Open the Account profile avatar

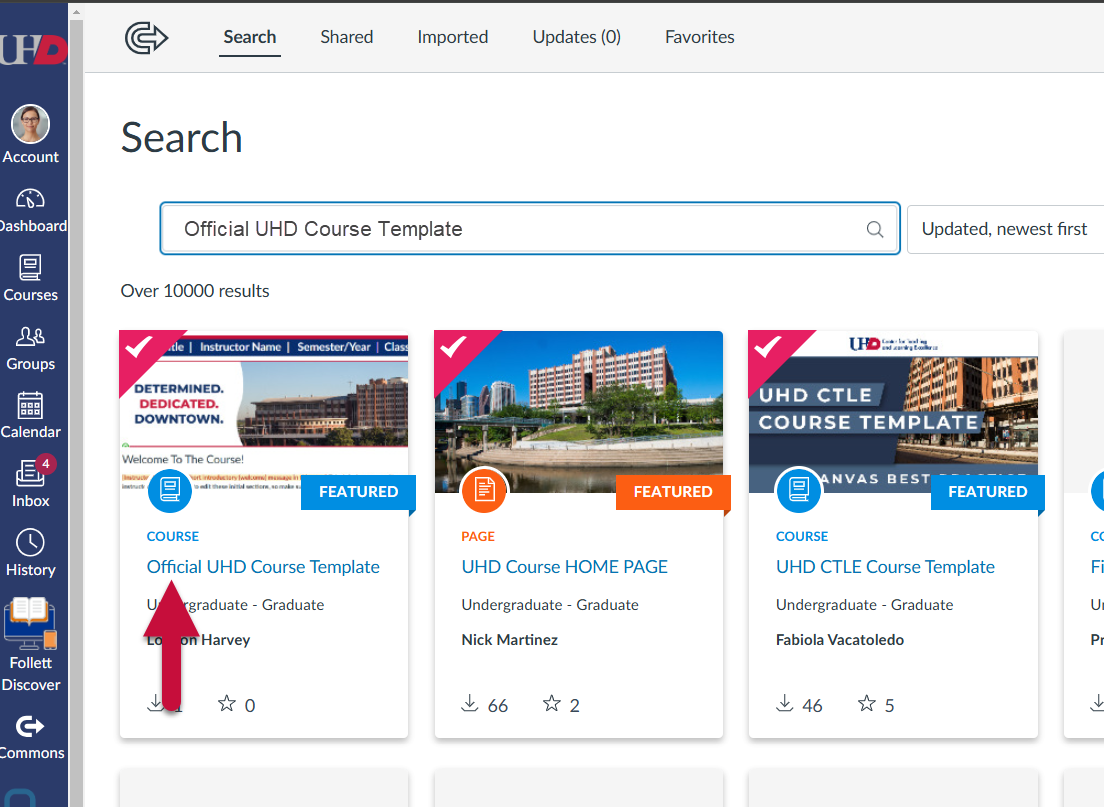(30, 125)
